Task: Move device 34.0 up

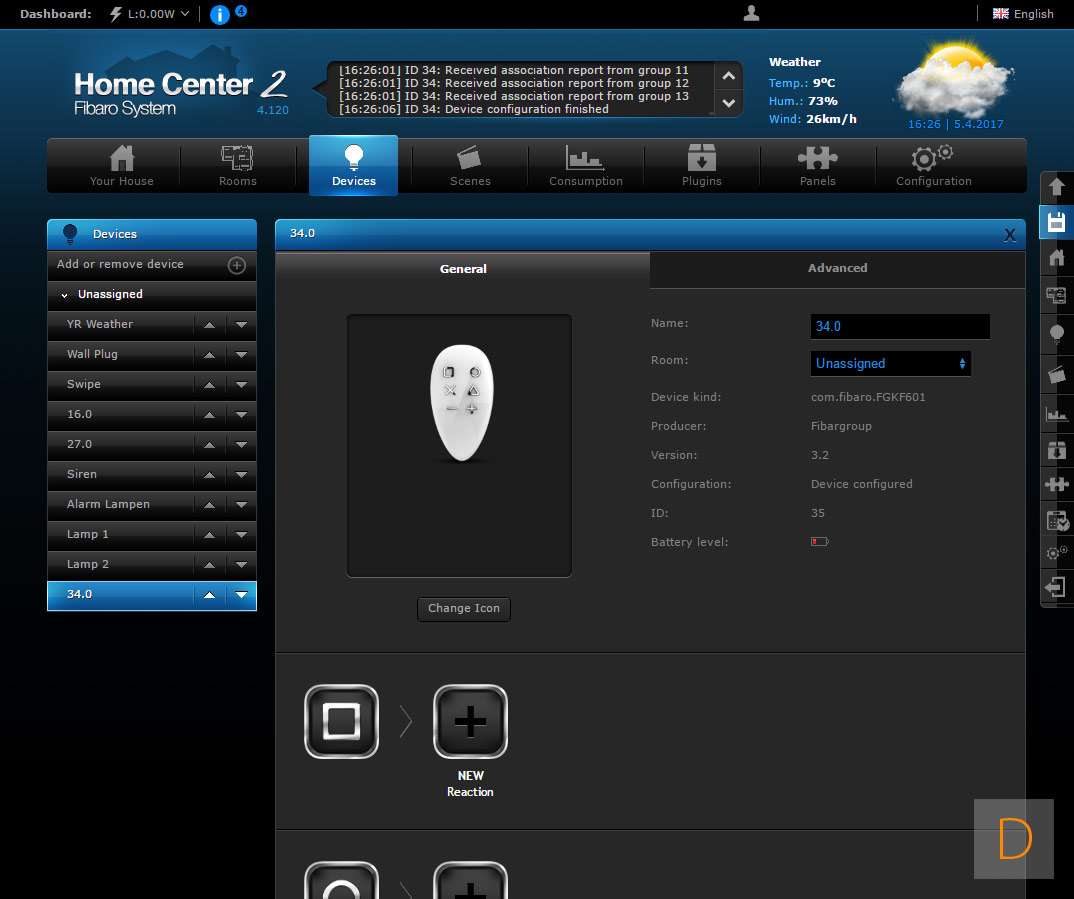Action: click(x=210, y=595)
